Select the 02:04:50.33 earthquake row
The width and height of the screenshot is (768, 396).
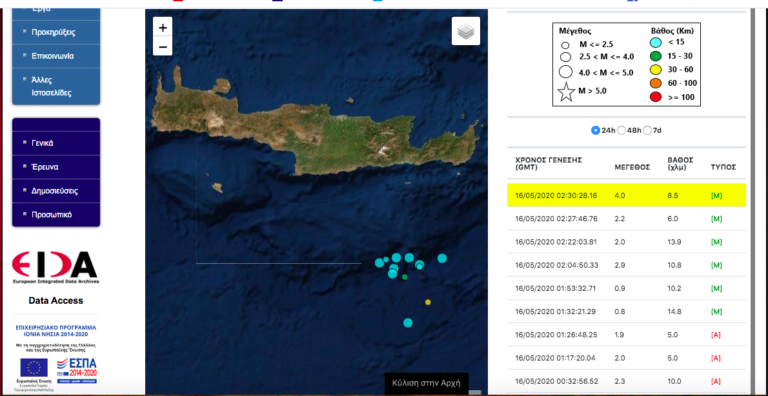click(626, 265)
